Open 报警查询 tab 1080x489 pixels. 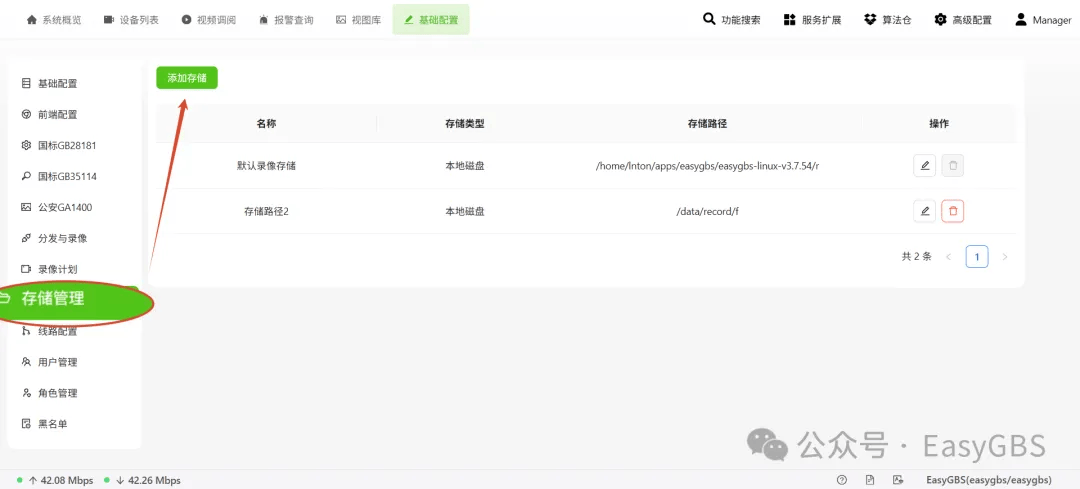[286, 20]
